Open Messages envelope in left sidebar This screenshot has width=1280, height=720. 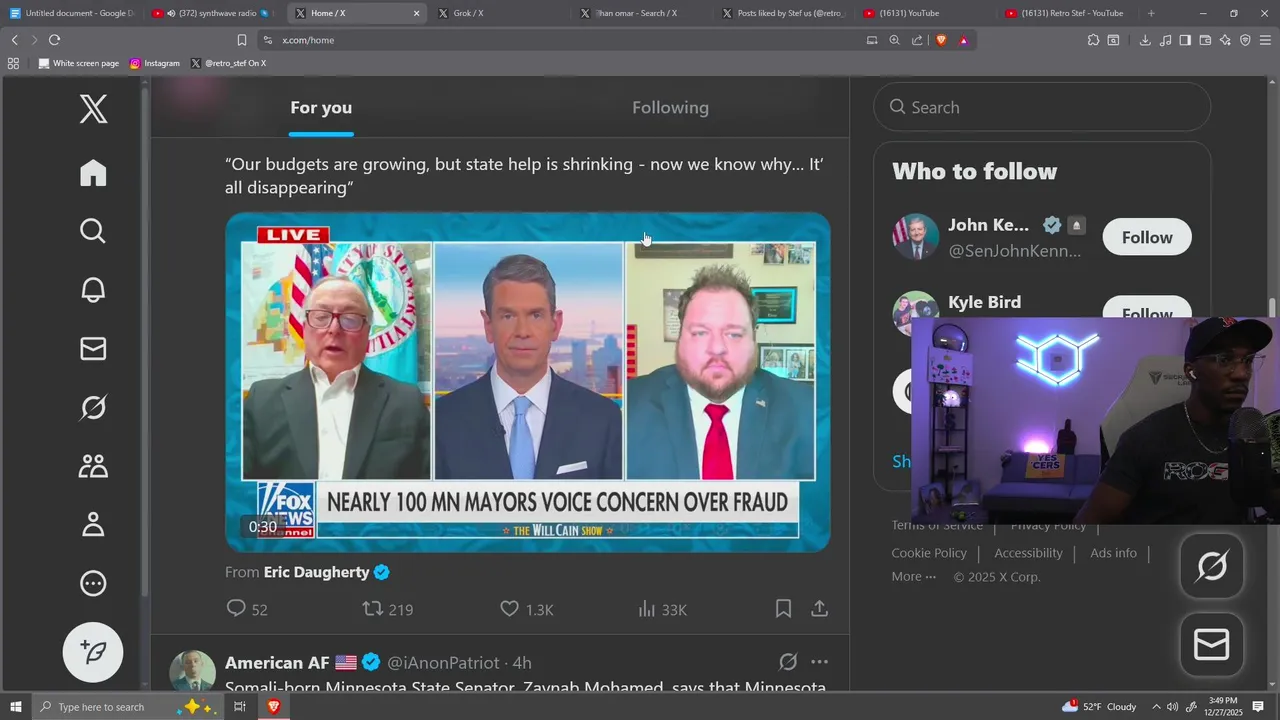tap(93, 348)
